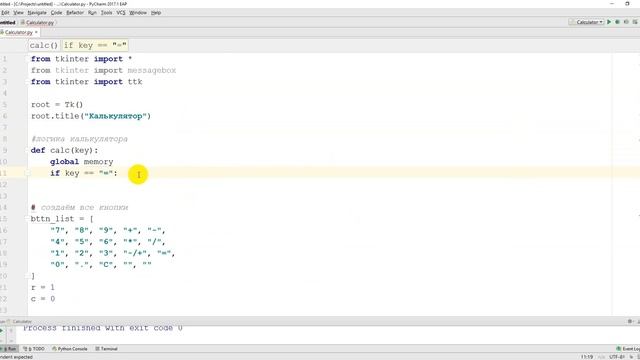The image size is (640, 360).
Task: Run the Calculator configuration with green play icon
Action: (x=609, y=22)
